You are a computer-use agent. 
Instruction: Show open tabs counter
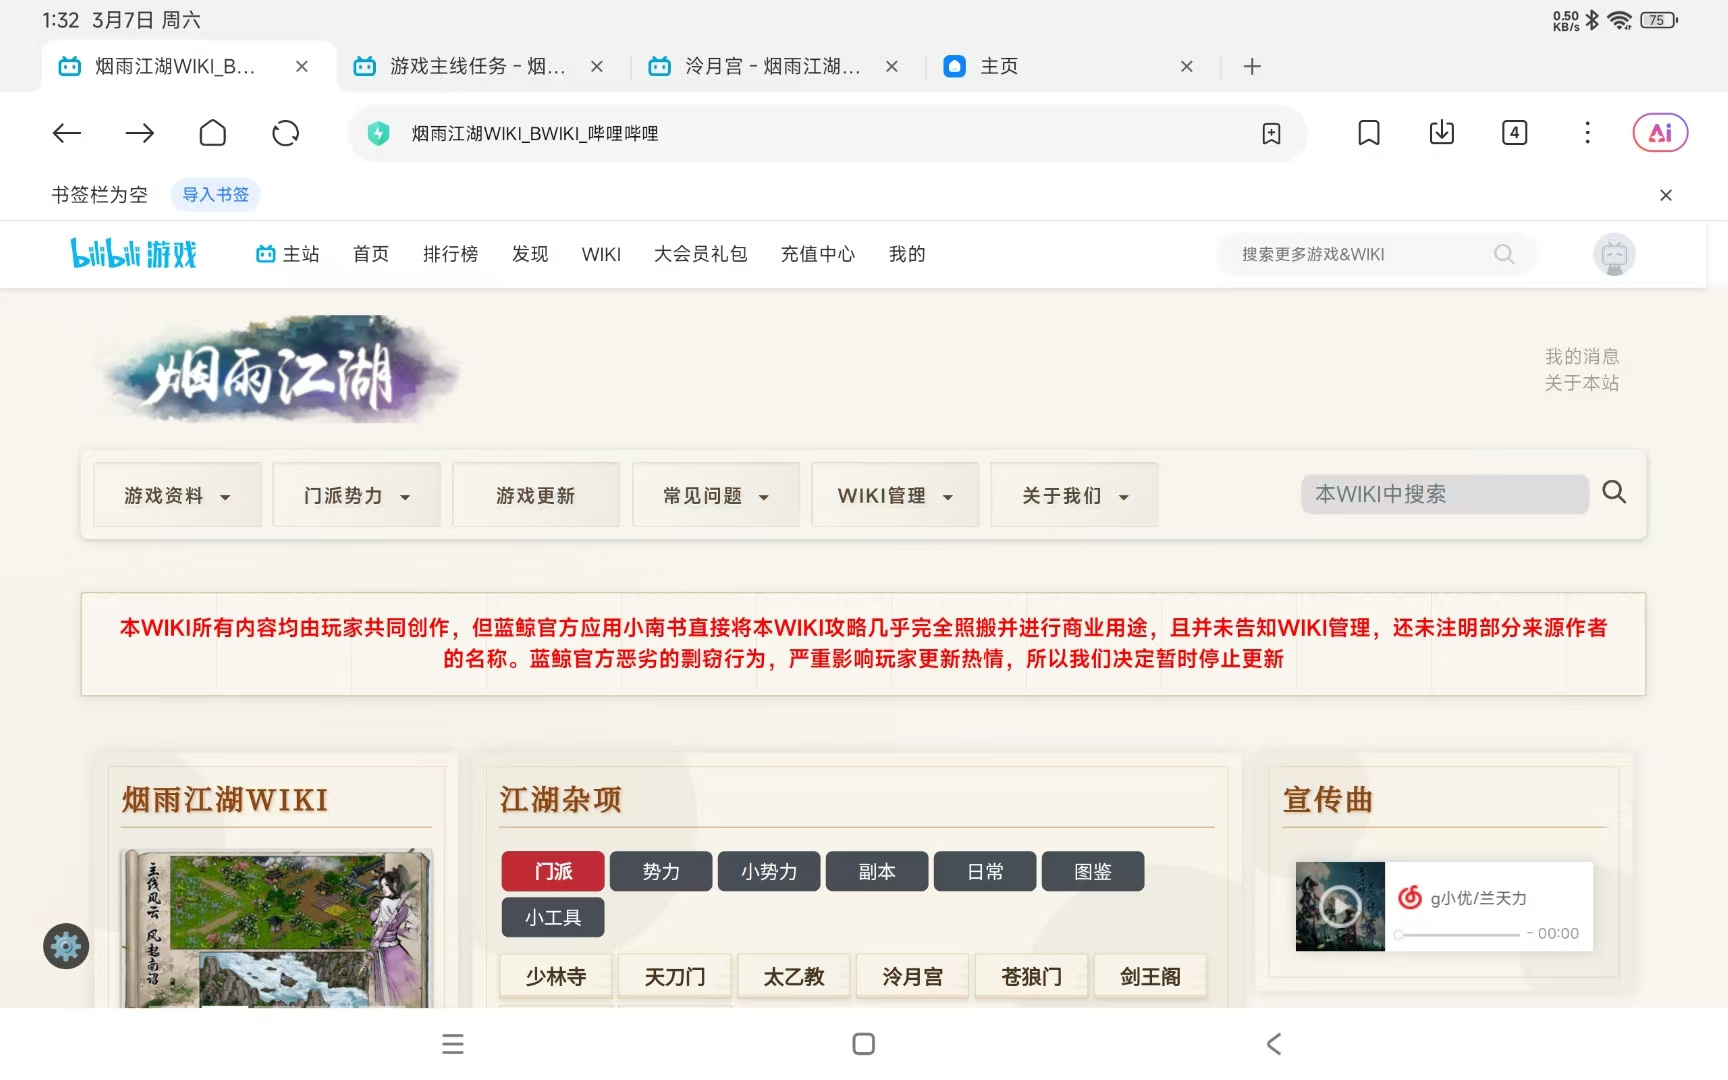[x=1515, y=133]
